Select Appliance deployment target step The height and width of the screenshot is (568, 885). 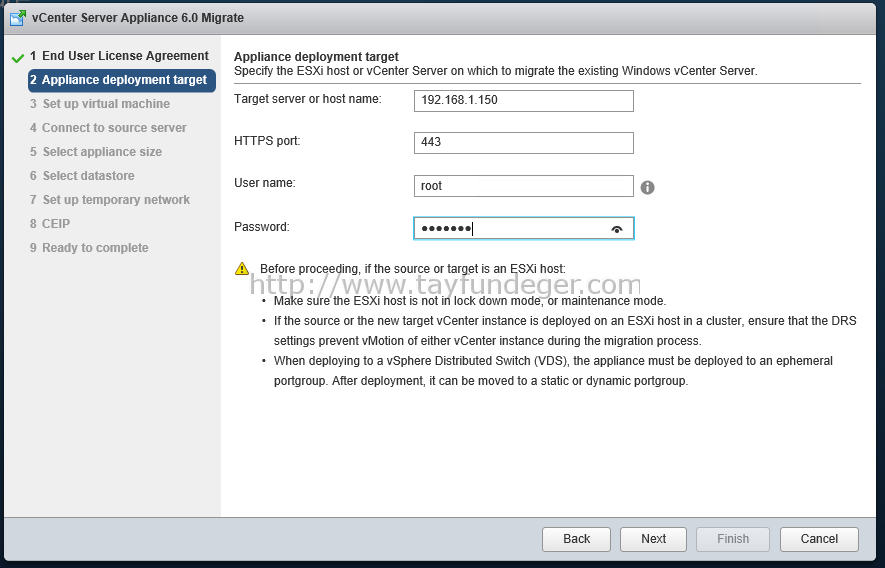pyautogui.click(x=122, y=80)
